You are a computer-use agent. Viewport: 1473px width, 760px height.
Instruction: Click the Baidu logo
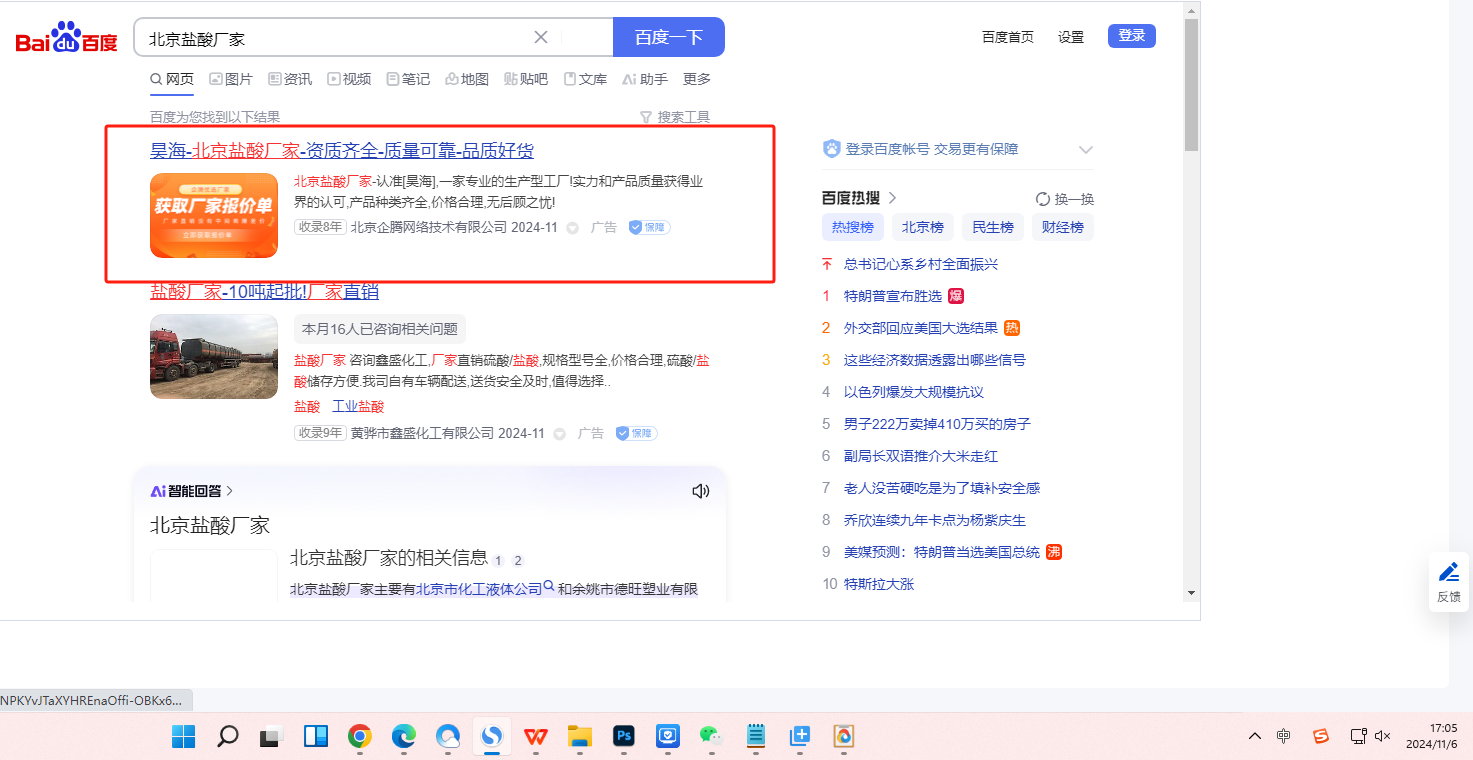(66, 39)
